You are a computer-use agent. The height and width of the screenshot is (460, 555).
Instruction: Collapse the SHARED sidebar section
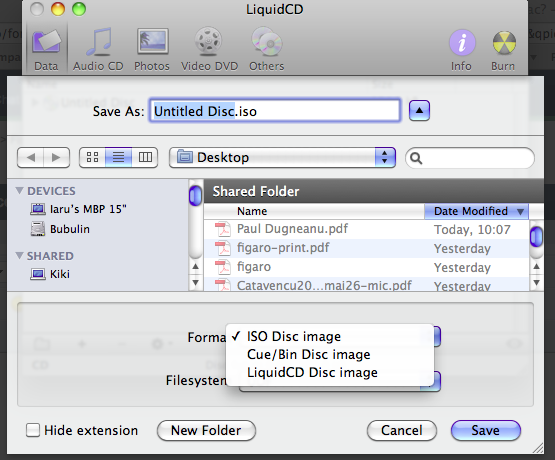(20, 255)
